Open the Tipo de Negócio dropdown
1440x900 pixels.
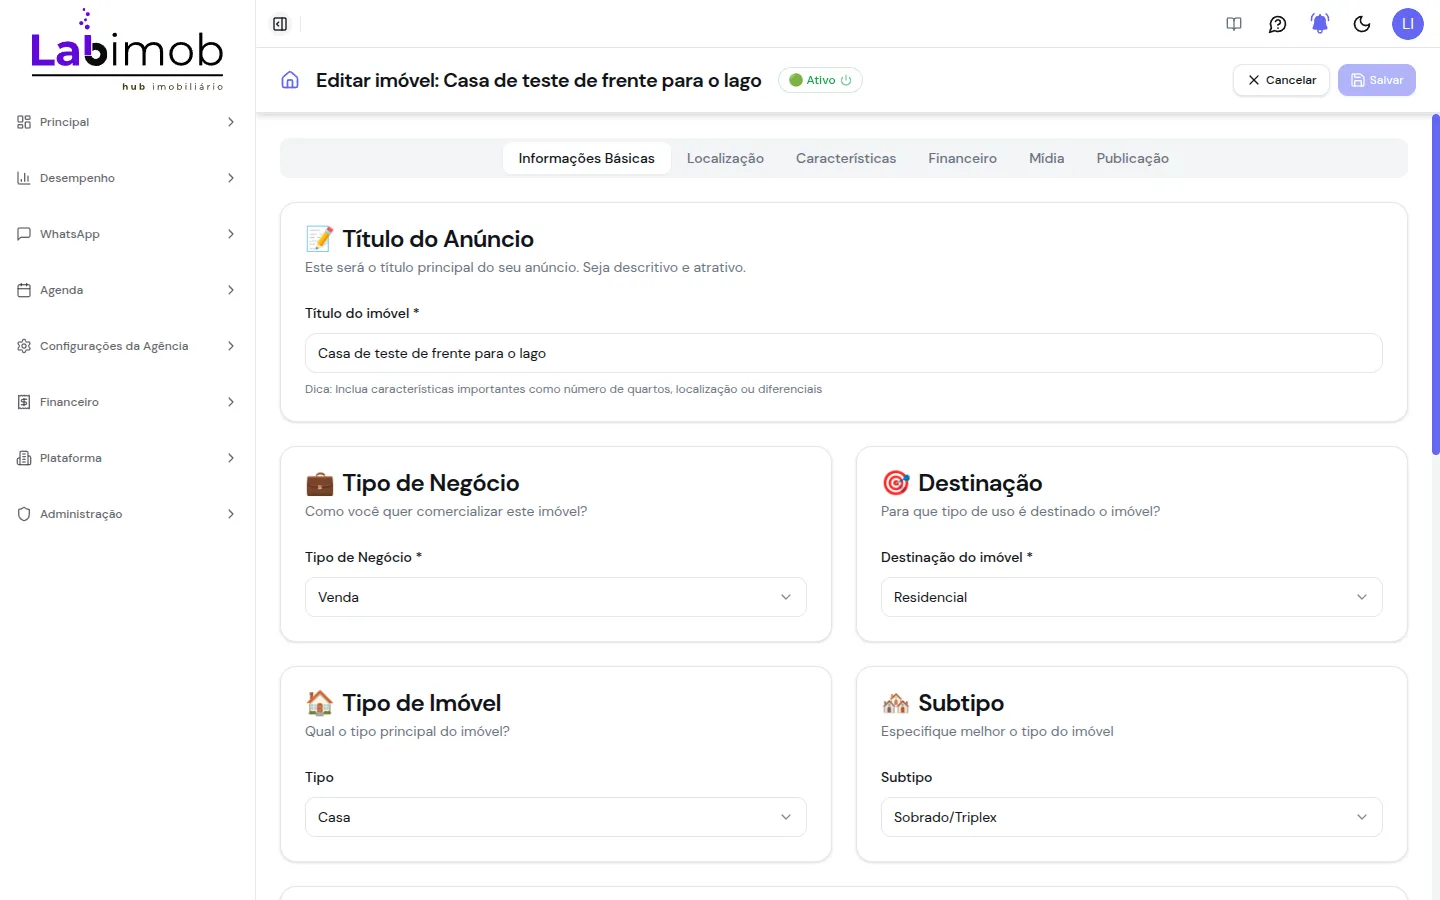555,597
